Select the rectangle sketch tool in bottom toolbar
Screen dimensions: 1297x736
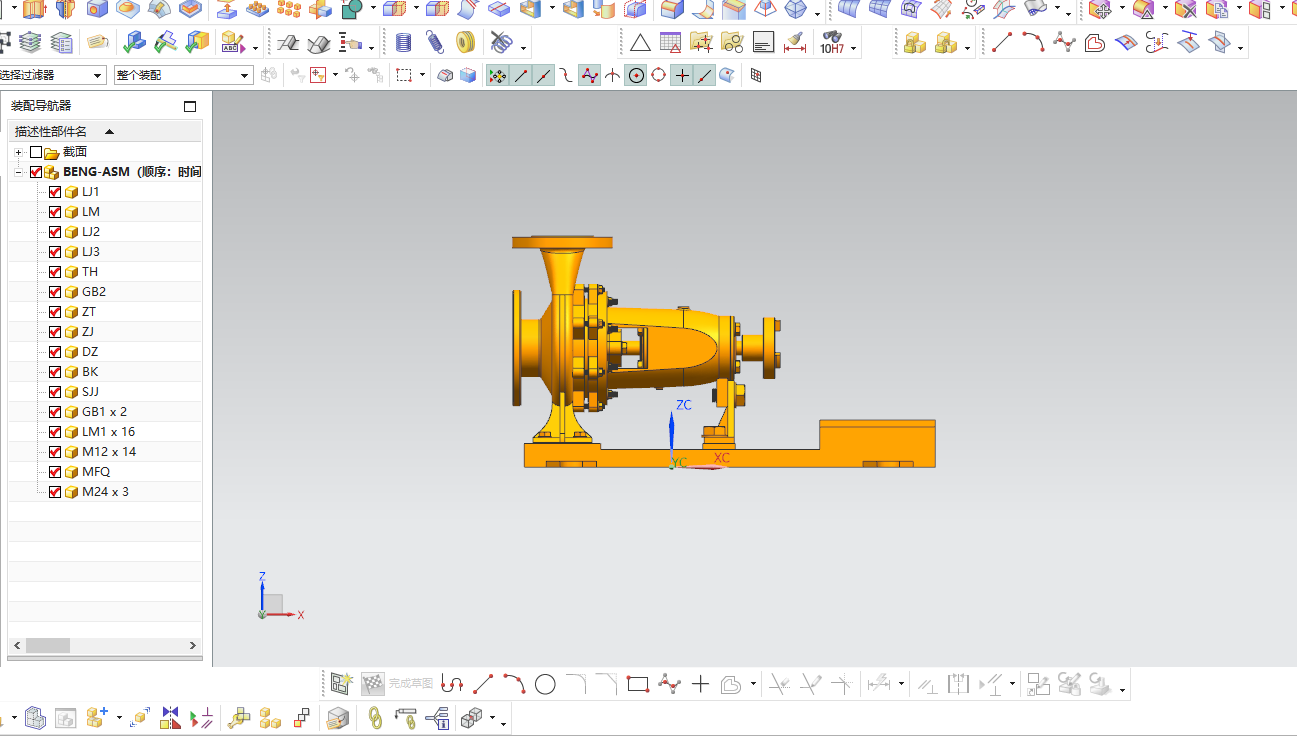tap(638, 684)
